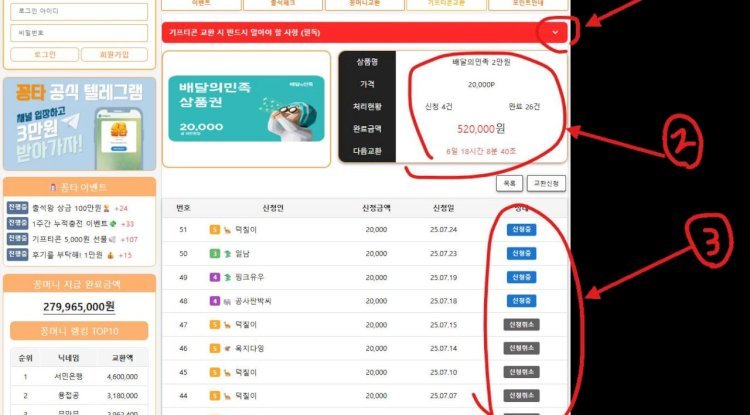Open the 출석왕 상금 100만원 event link
The image size is (750, 415).
(66, 208)
